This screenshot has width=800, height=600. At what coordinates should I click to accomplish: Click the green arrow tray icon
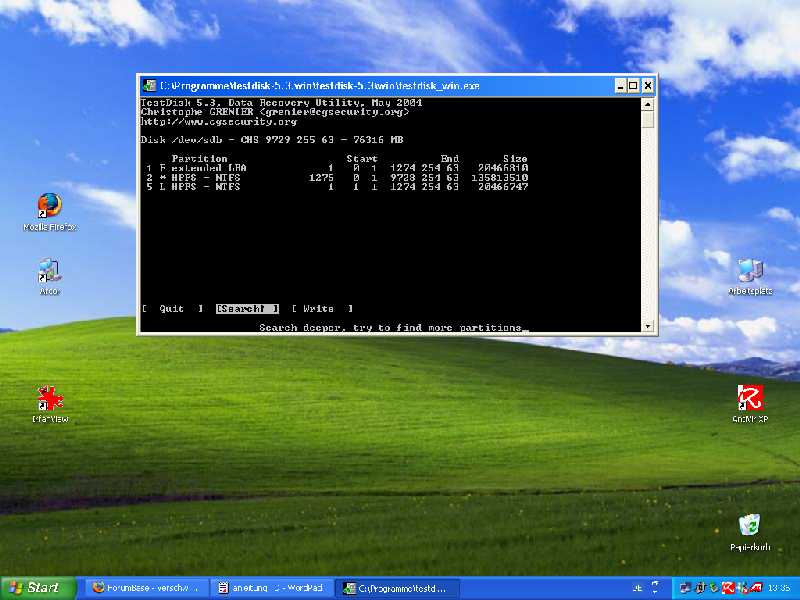point(714,588)
